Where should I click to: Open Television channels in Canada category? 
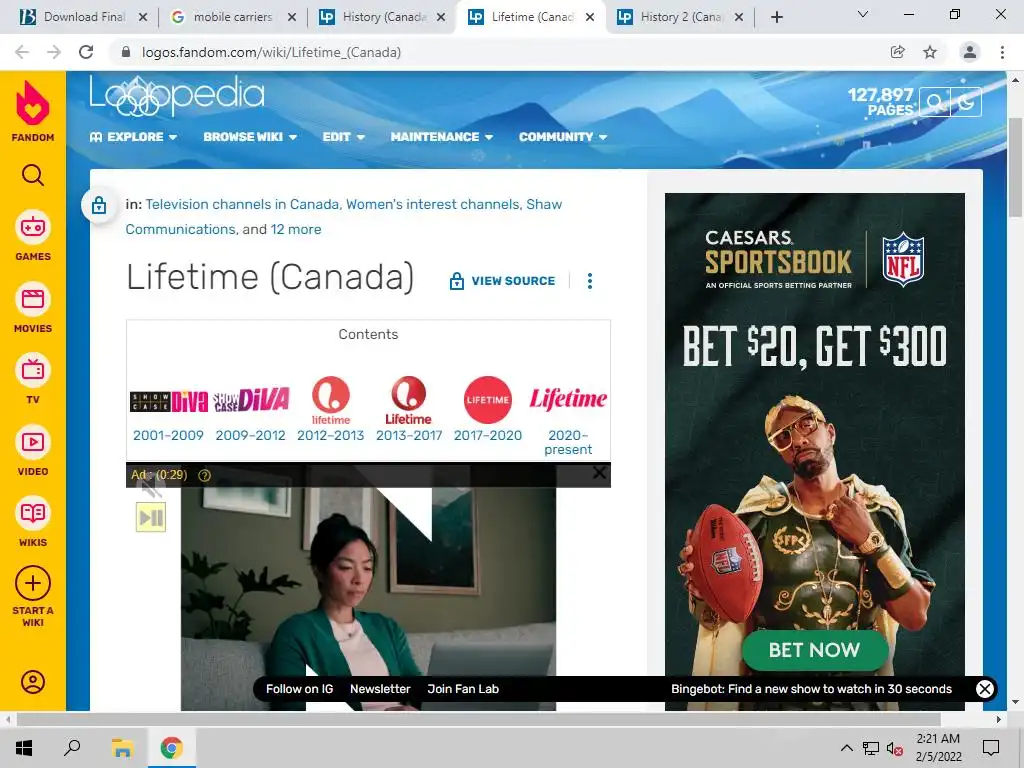(x=242, y=204)
